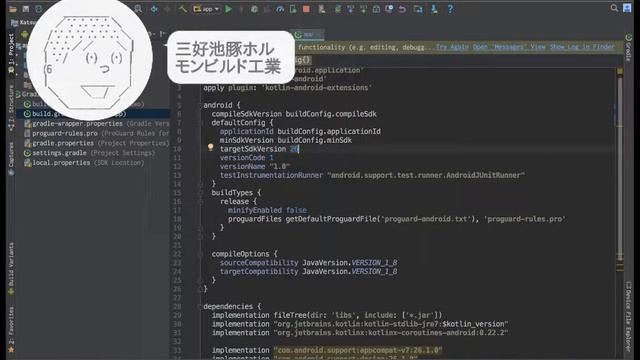The image size is (640, 360).
Task: Collapse the compileOptions block fold marker
Action: [201, 254]
